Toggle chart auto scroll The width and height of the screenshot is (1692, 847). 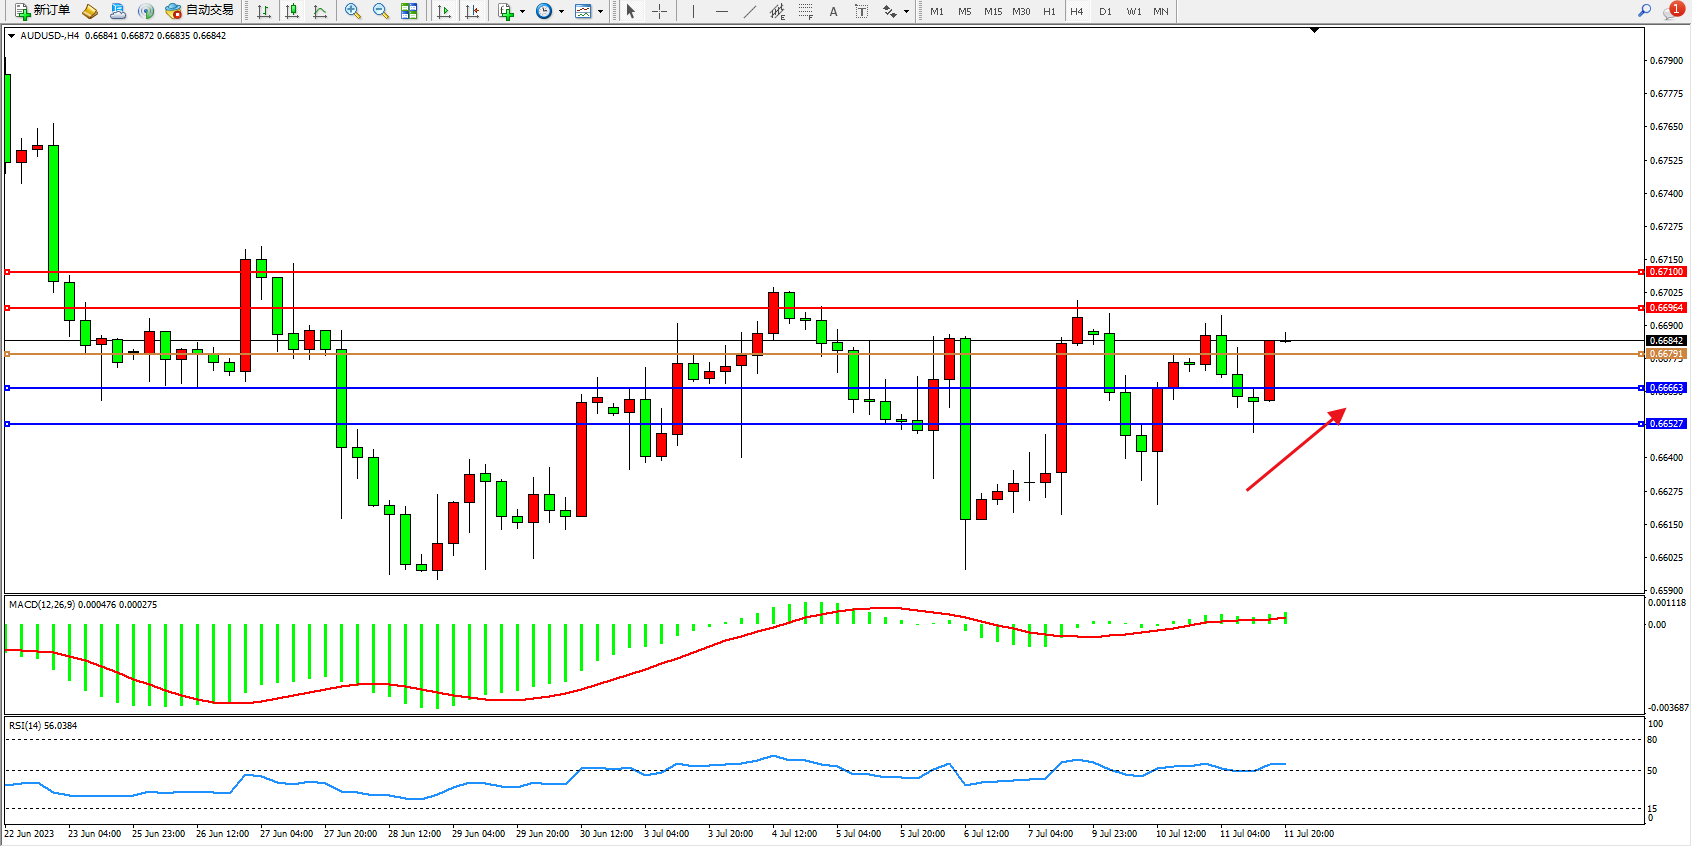(x=444, y=12)
